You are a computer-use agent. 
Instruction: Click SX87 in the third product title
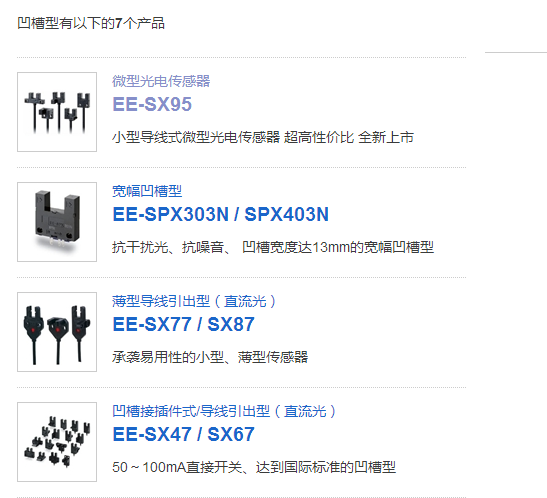pos(231,324)
